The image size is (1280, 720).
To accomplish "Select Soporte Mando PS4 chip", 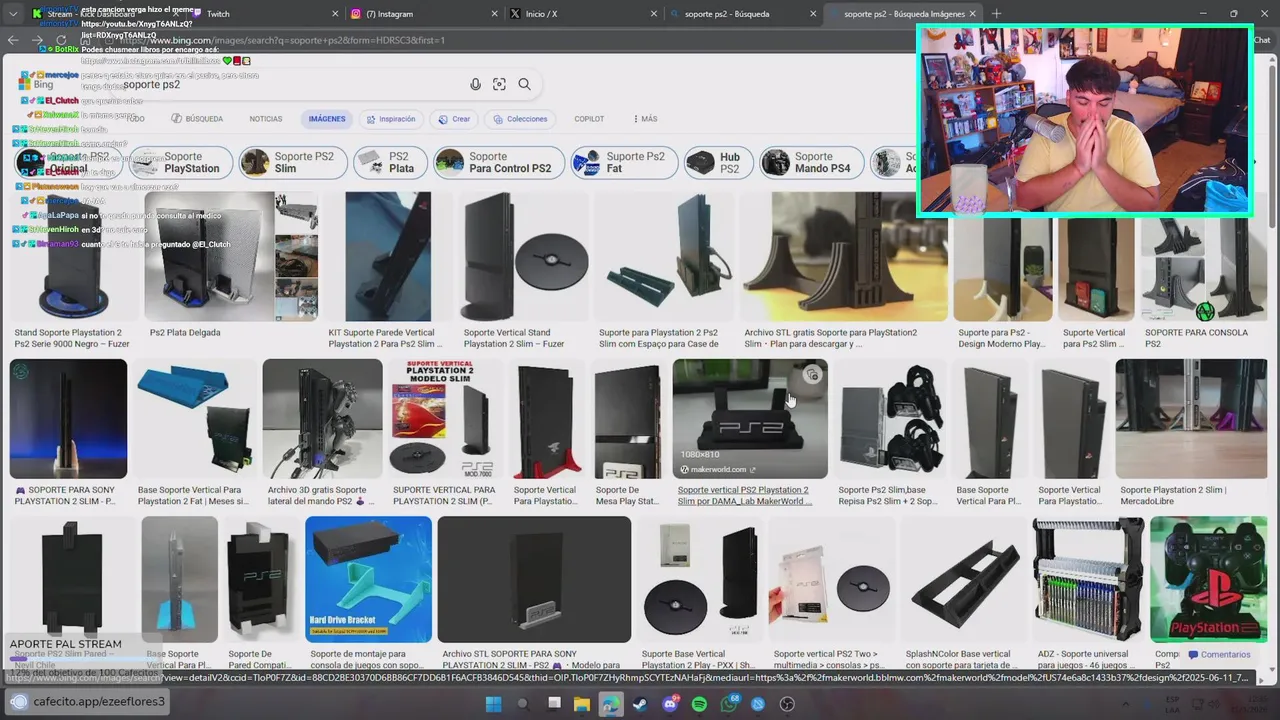I will [811, 162].
